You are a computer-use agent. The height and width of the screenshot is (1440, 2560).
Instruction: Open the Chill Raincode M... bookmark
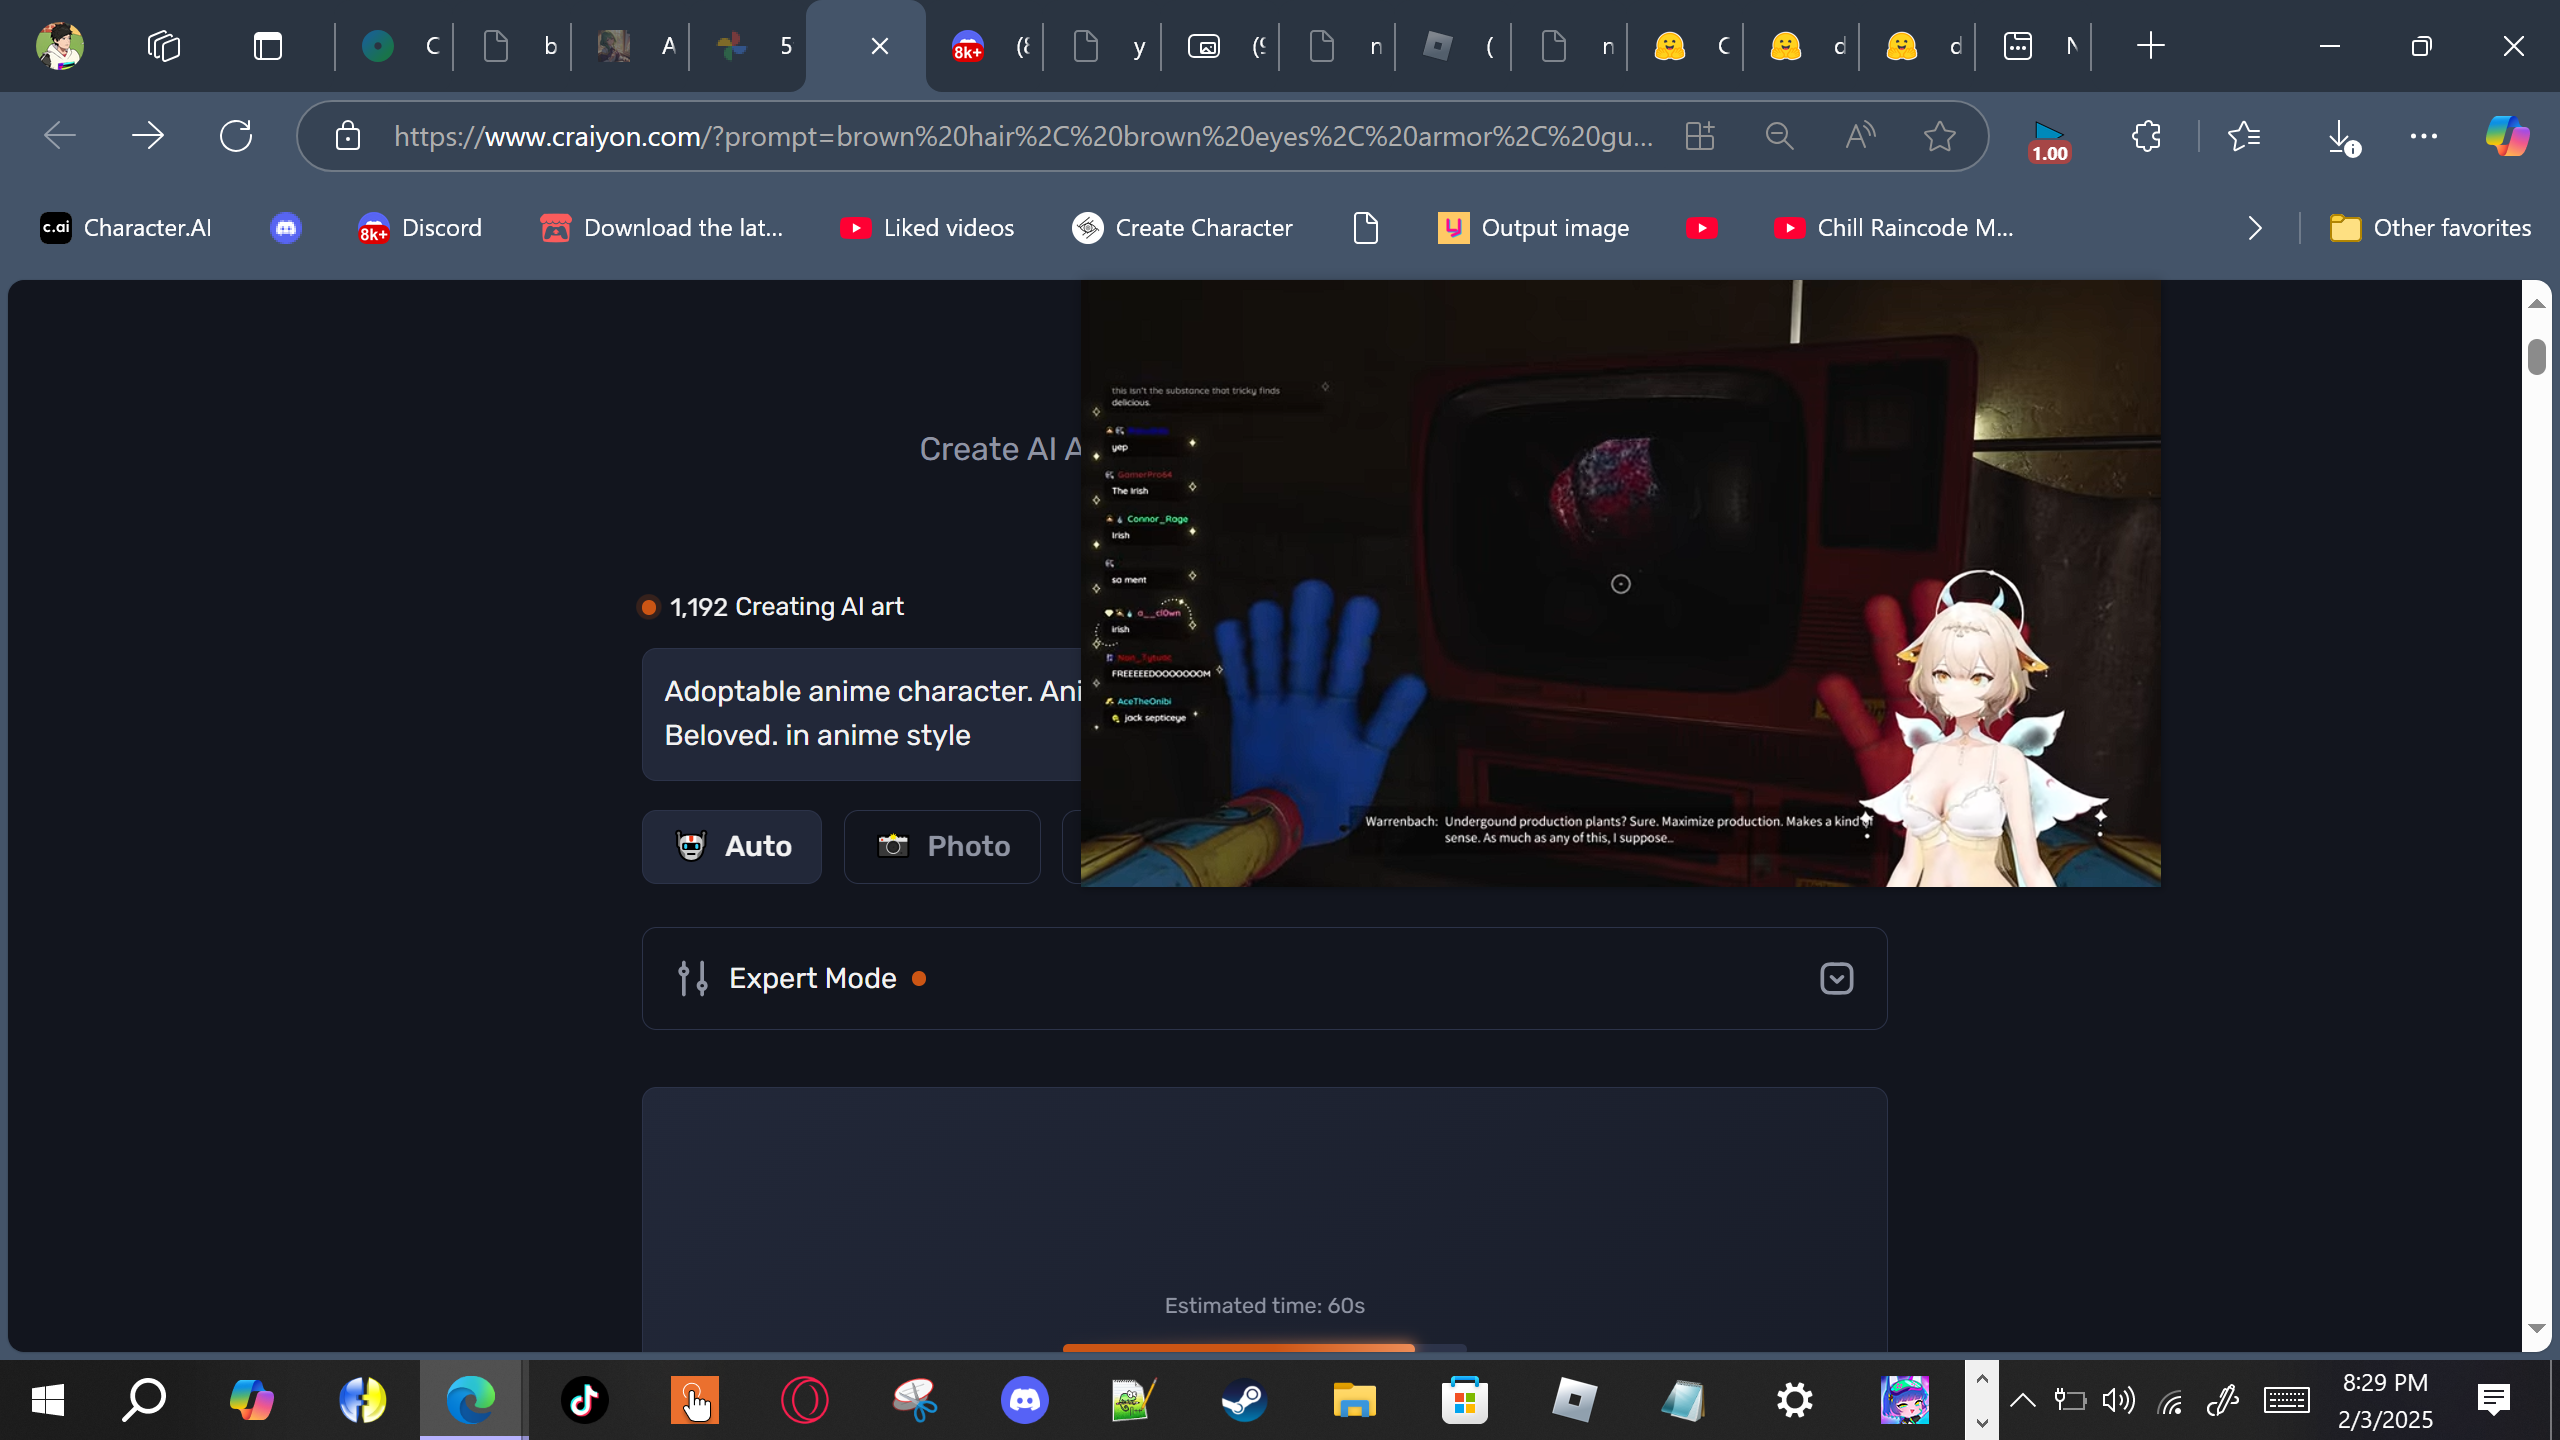pyautogui.click(x=1894, y=228)
